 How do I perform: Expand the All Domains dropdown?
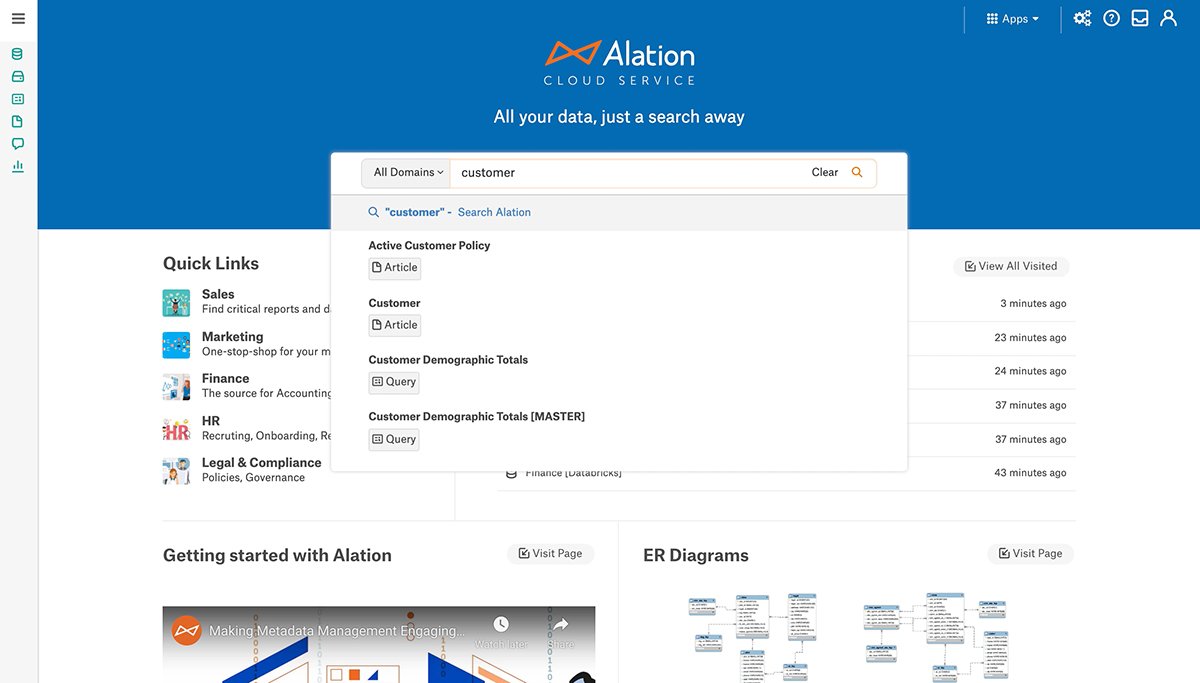pyautogui.click(x=407, y=172)
